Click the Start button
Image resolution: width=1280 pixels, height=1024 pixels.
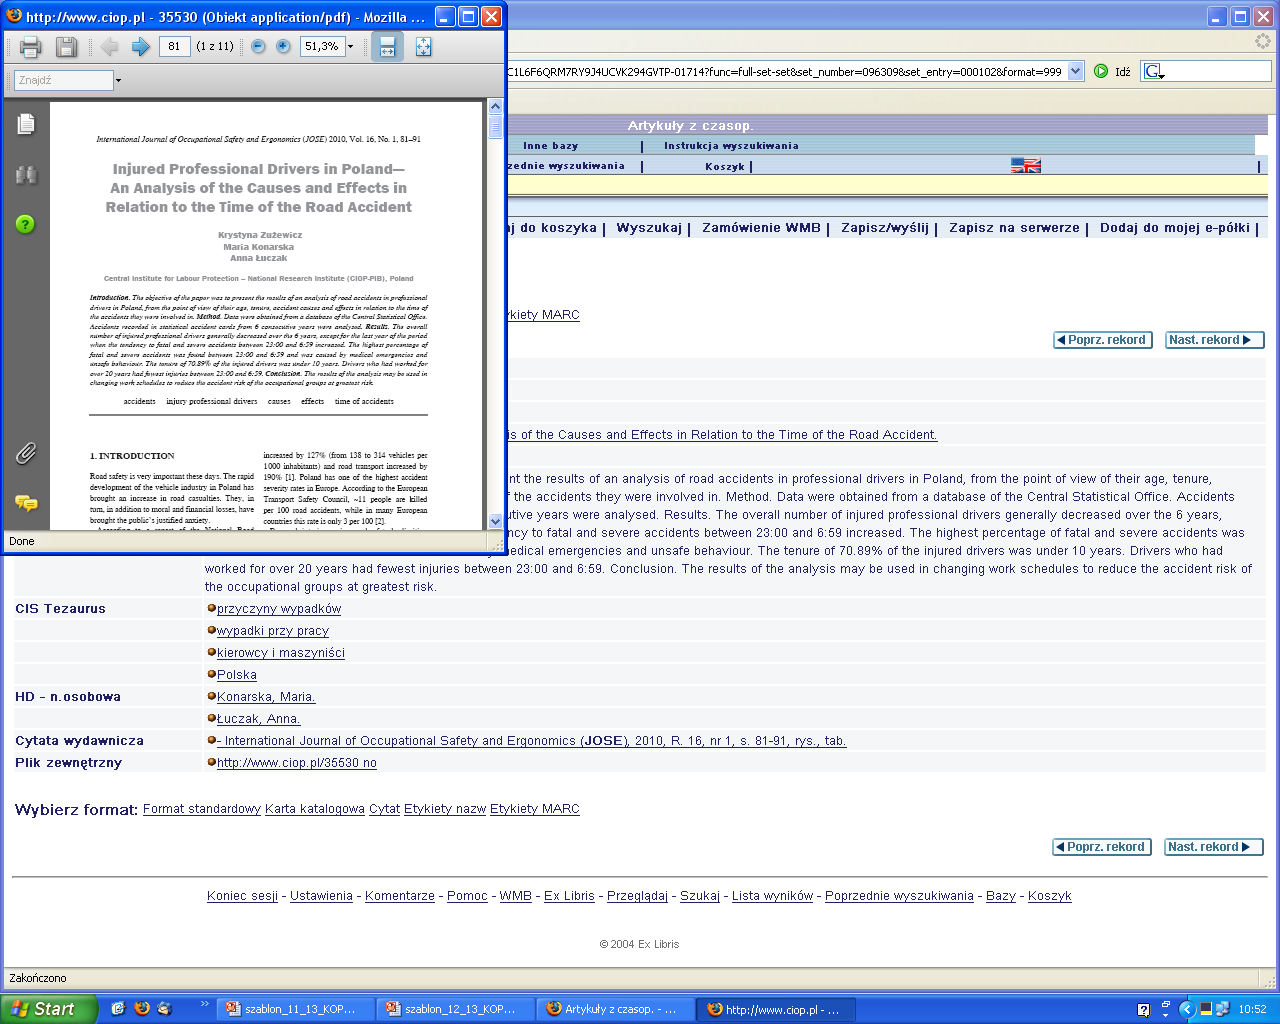click(49, 1009)
